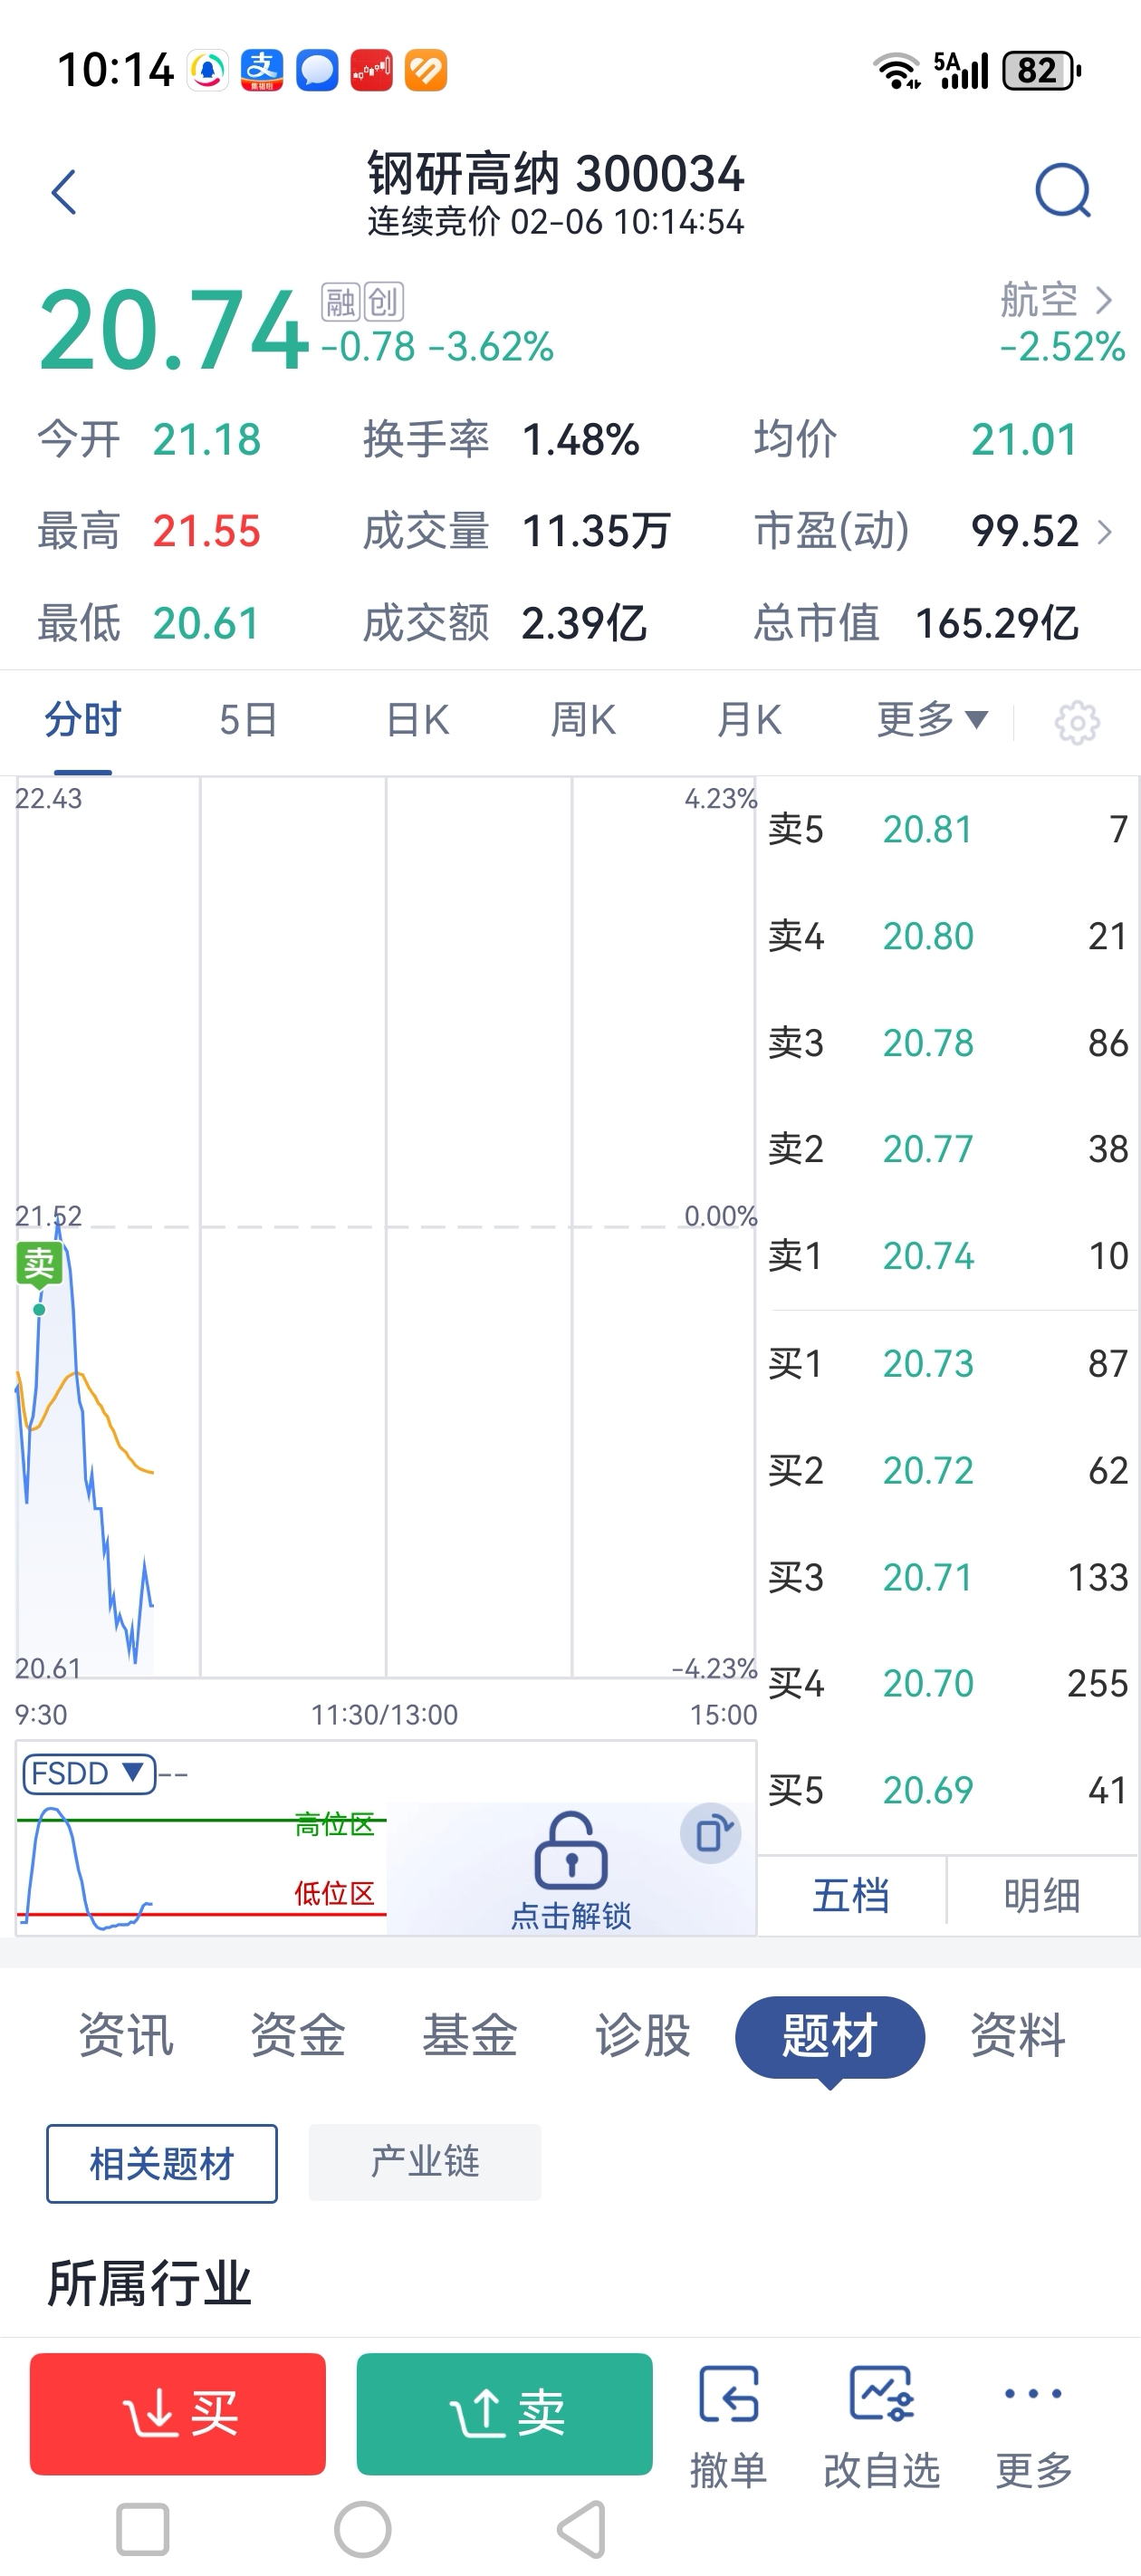Switch to the 日K chart tab
This screenshot has height=2576, width=1141.
coord(417,720)
